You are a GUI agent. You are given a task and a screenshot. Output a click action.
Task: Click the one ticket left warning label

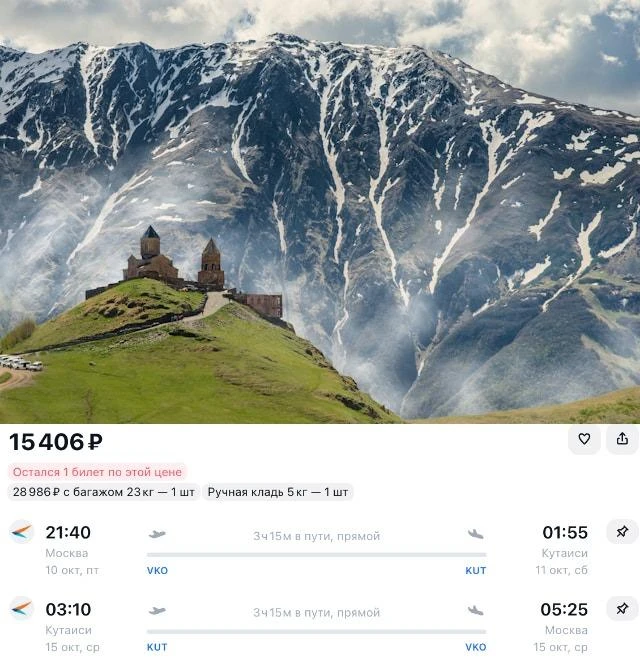pos(97,472)
